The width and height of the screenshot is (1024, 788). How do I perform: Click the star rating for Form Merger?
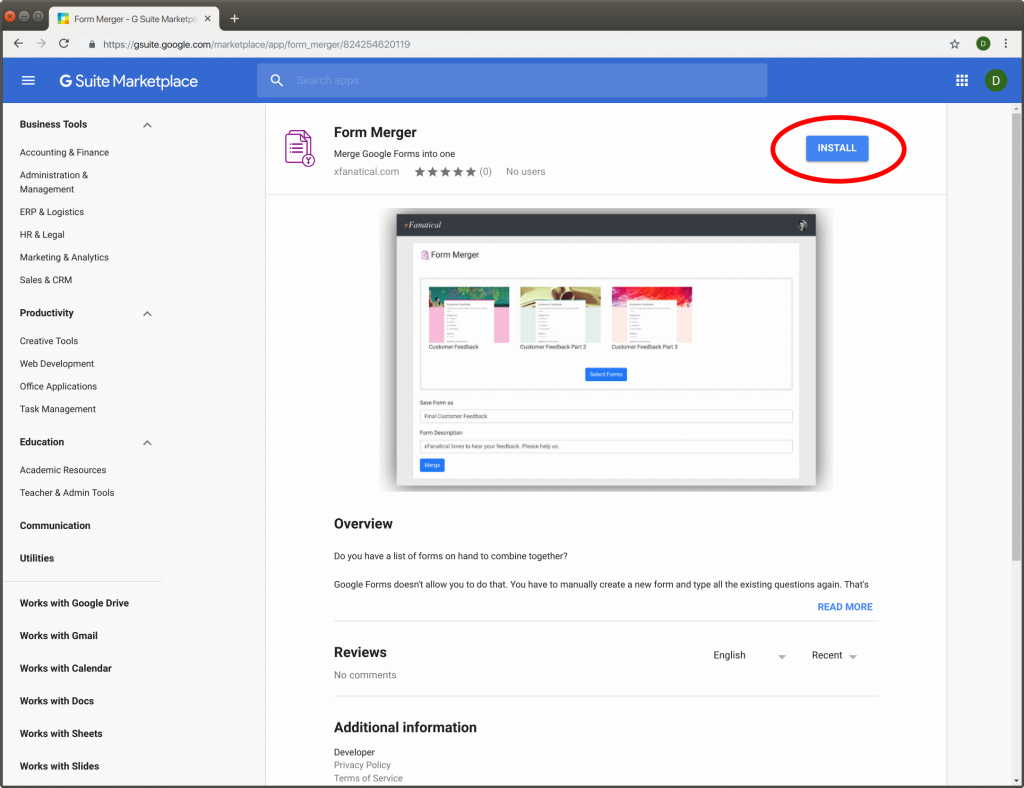[x=445, y=172]
